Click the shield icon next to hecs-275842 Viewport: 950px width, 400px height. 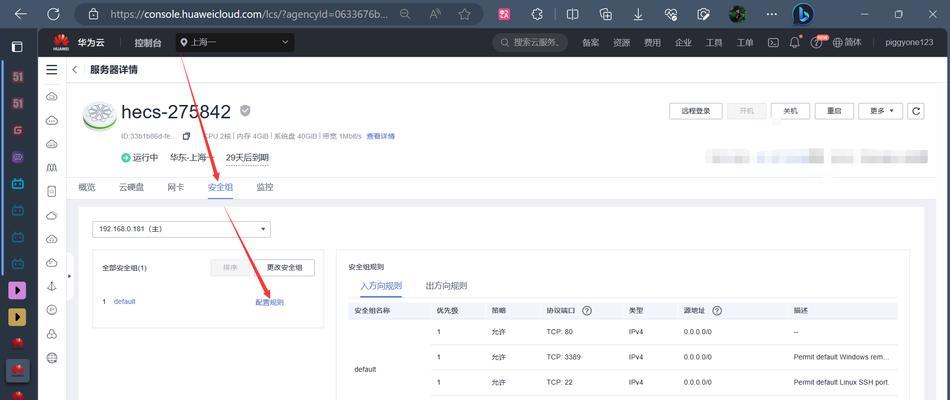point(245,111)
